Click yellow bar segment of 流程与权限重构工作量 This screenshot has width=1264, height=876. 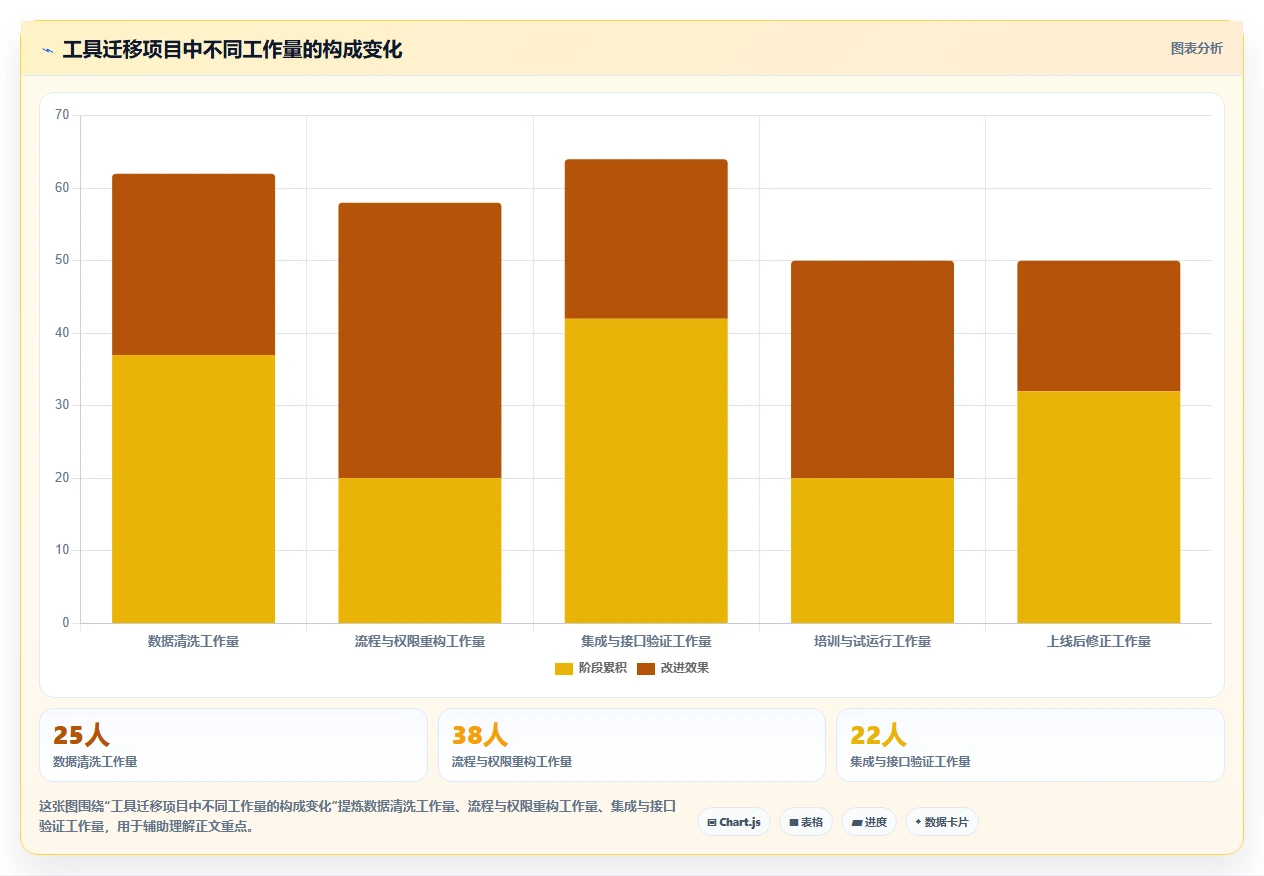click(420, 550)
